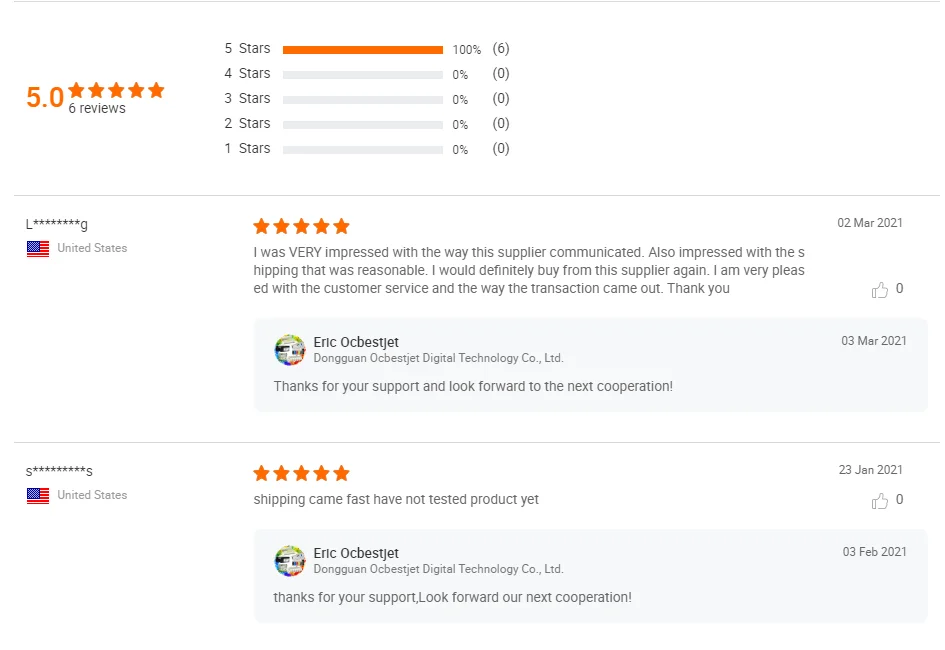Click reviewer name L********g
Image resolution: width=945 pixels, height=650 pixels.
pyautogui.click(x=57, y=224)
